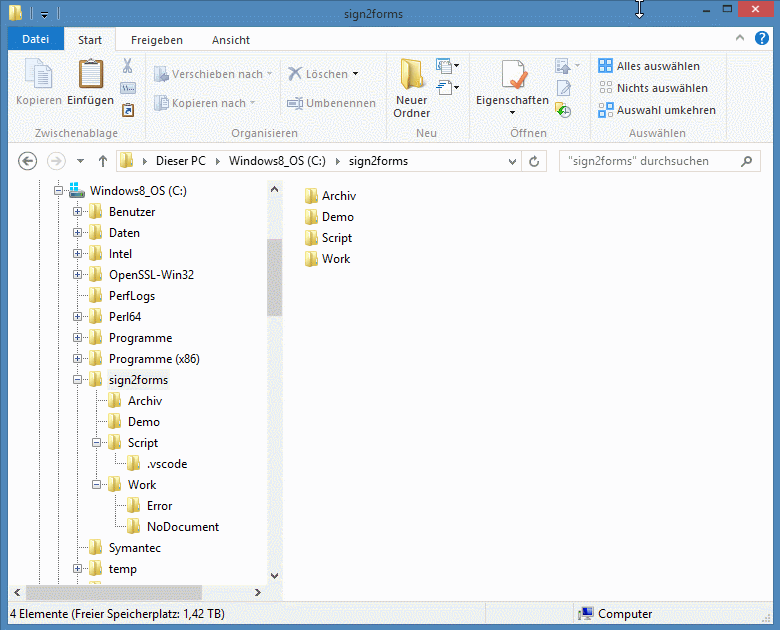Image resolution: width=780 pixels, height=630 pixels.
Task: Open the Ansicht ribbon tab
Action: click(x=230, y=40)
